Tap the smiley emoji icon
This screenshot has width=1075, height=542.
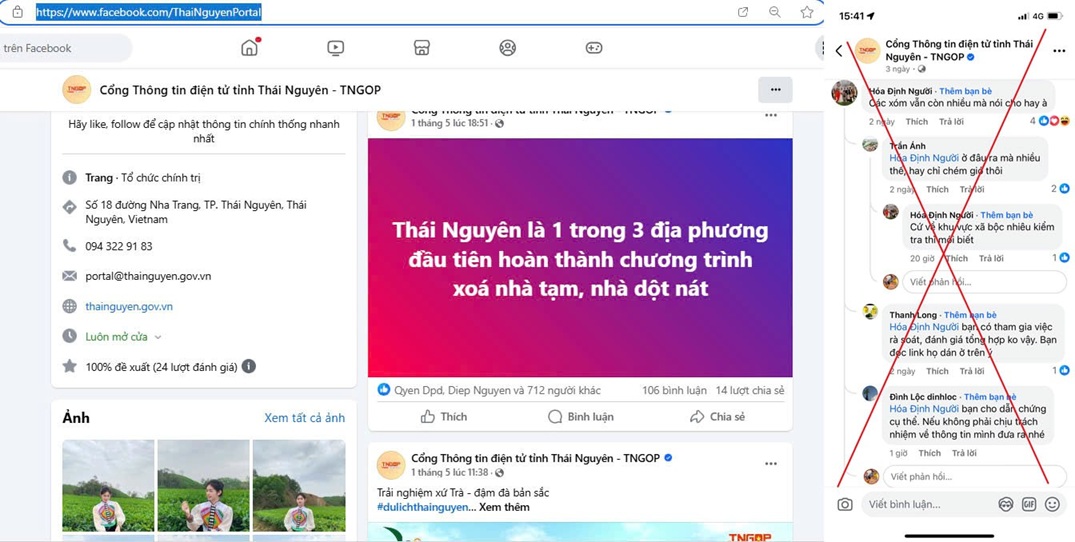pos(1052,504)
